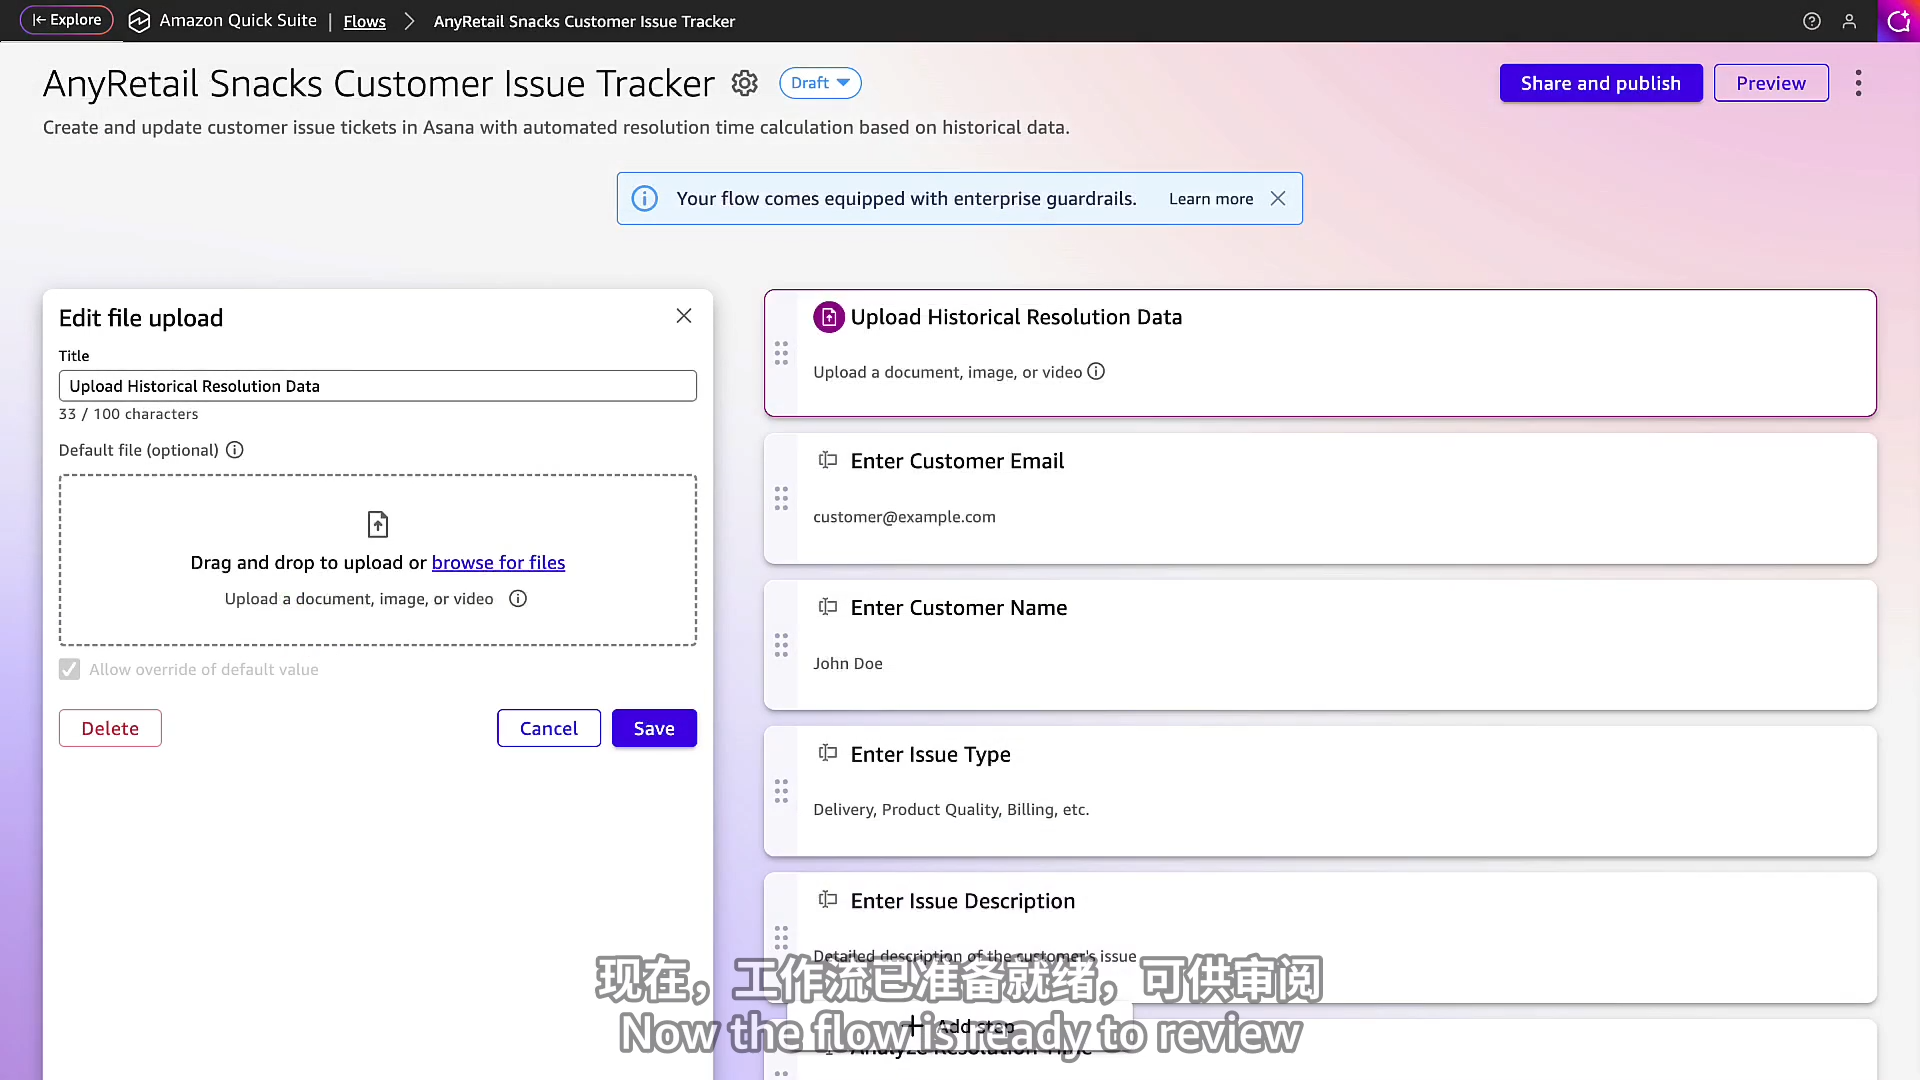This screenshot has width=1920, height=1080.
Task: Click the Preview button
Action: pos(1770,83)
